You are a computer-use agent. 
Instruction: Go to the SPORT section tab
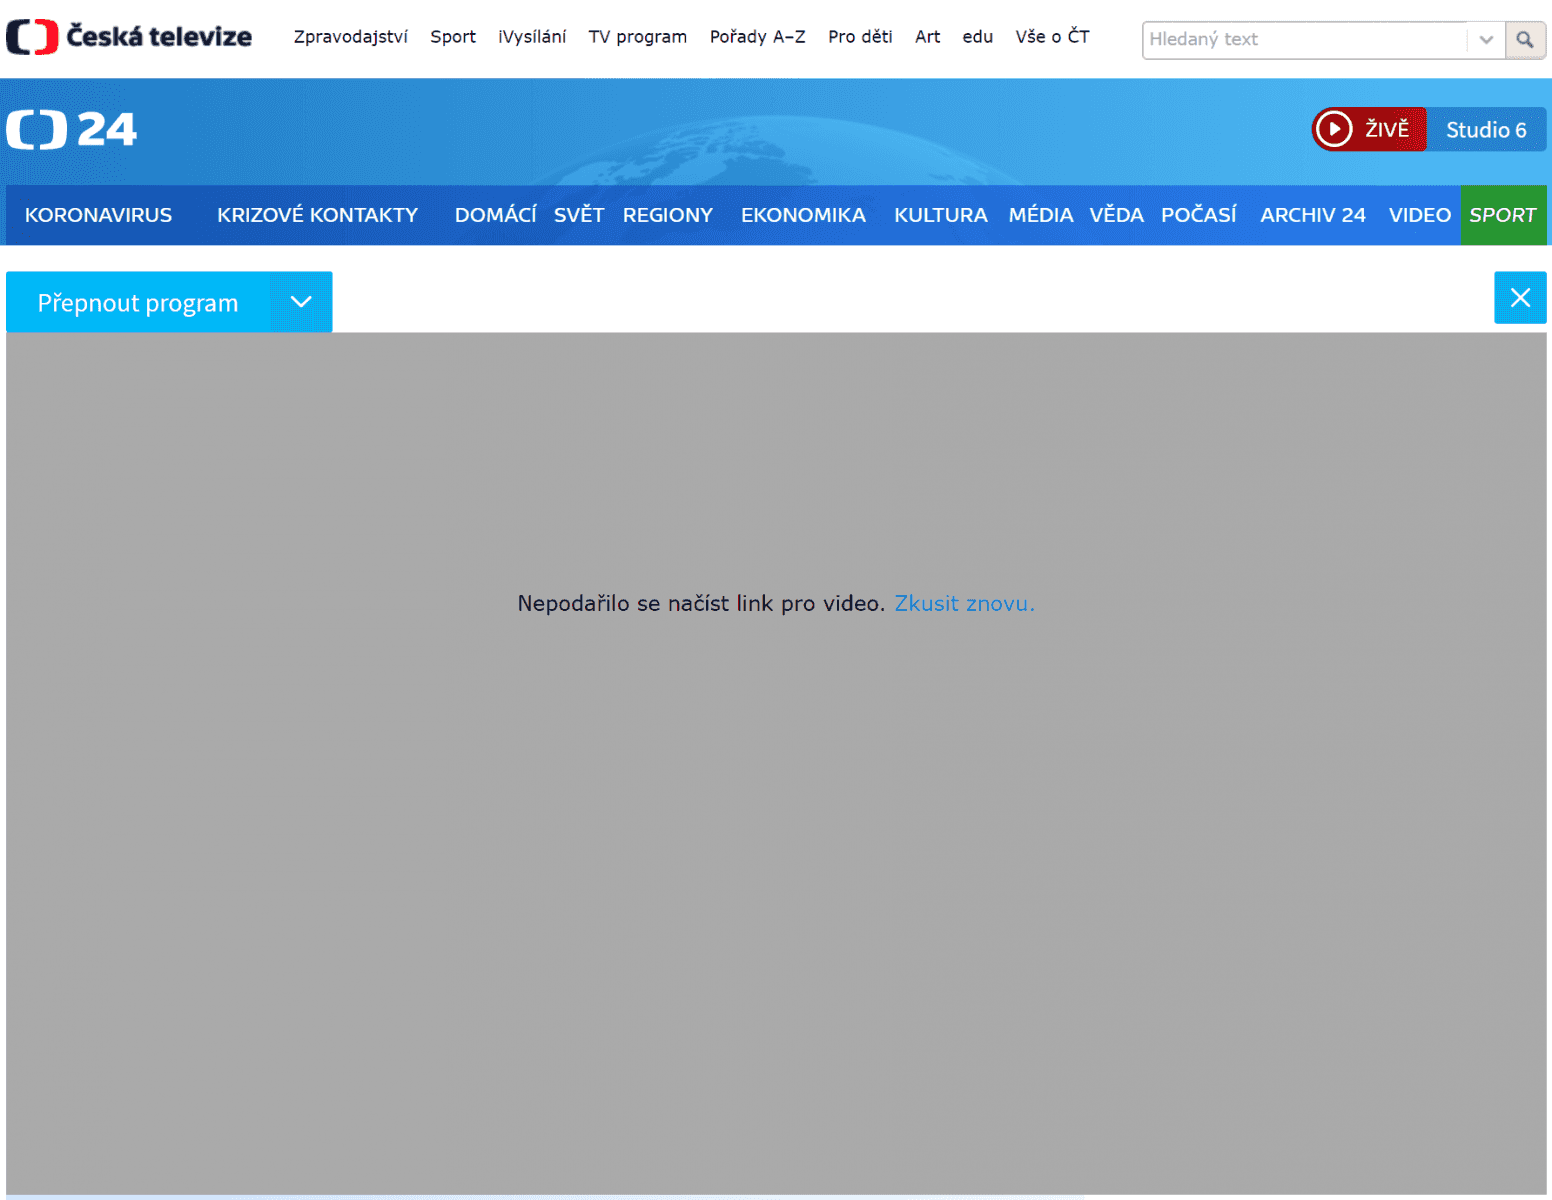[x=1503, y=215]
